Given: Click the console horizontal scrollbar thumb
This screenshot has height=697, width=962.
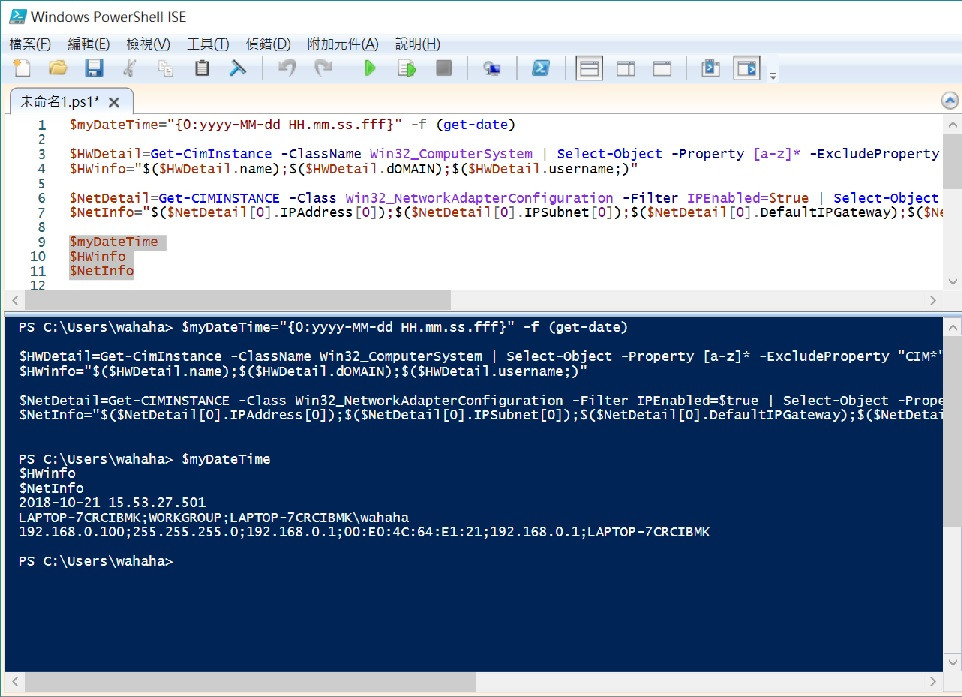Looking at the screenshot, I should click(250, 681).
